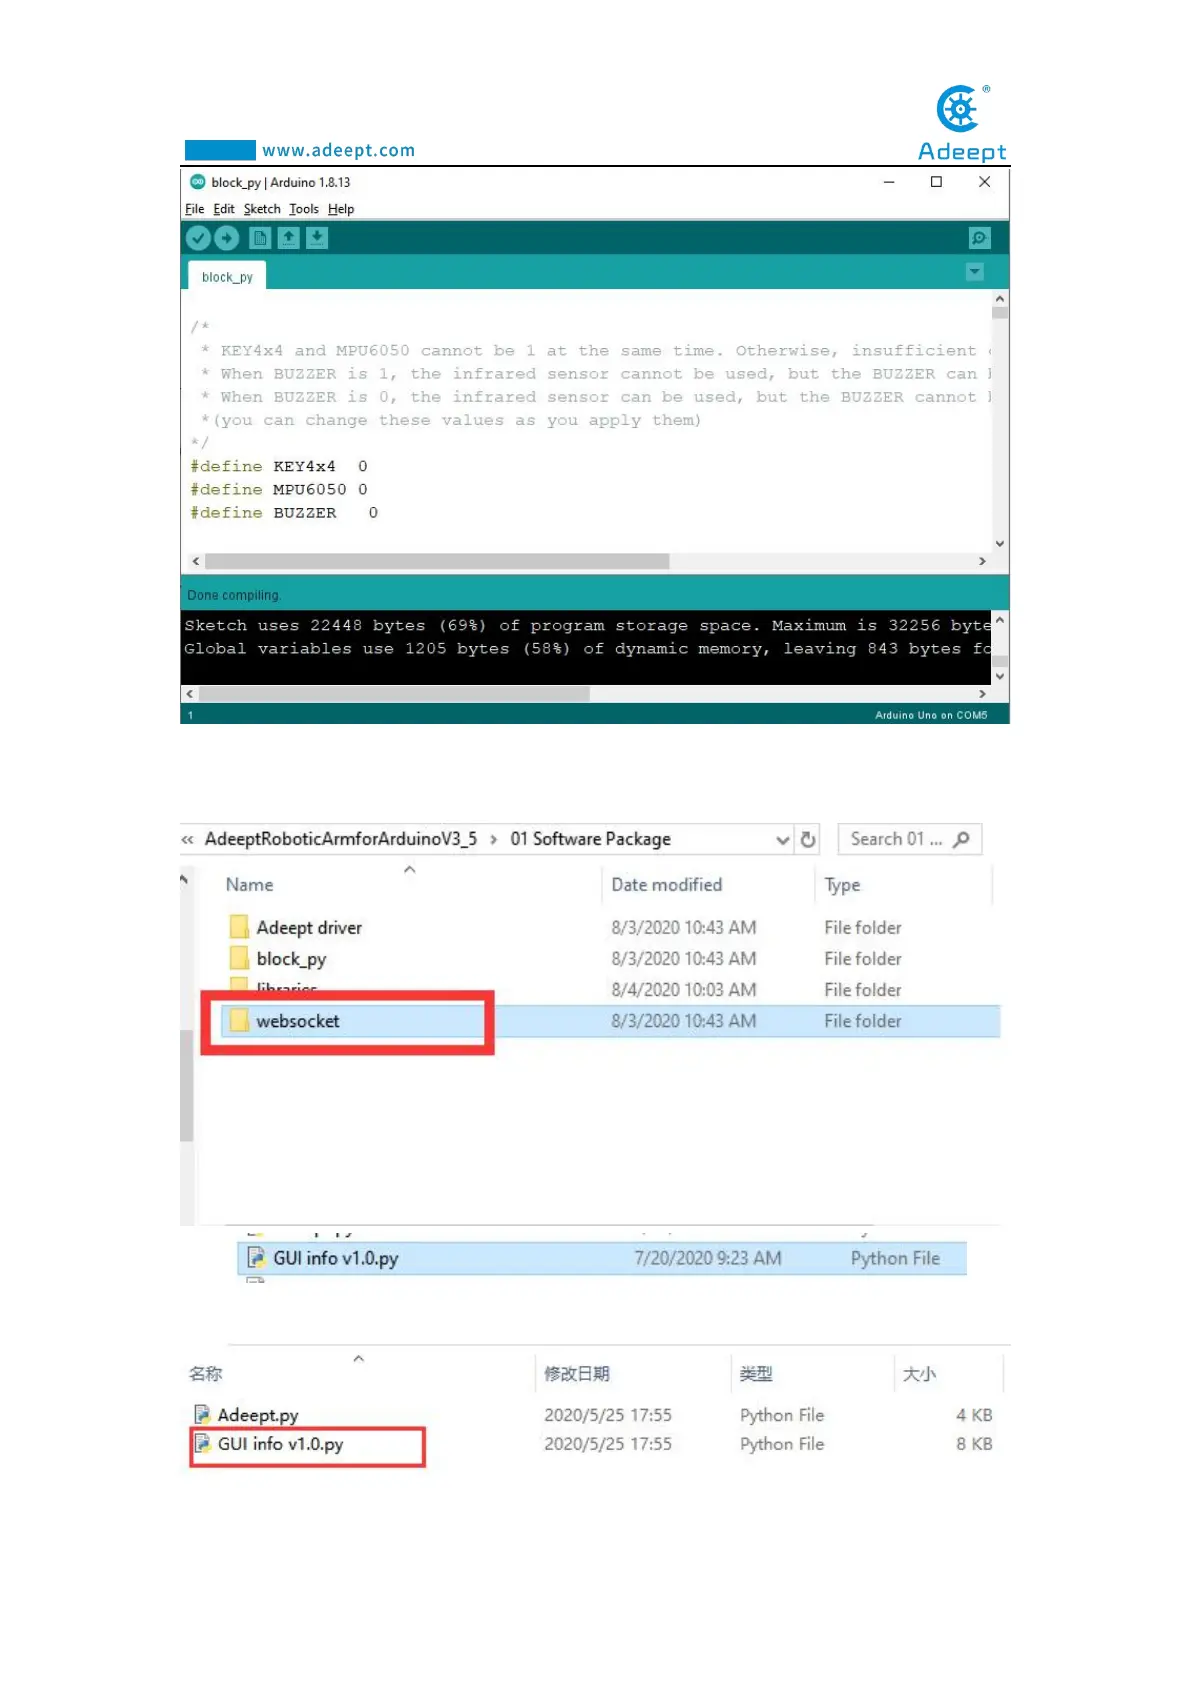Click the console horizontal scrollbar
This screenshot has width=1191, height=1684.
pyautogui.click(x=394, y=693)
